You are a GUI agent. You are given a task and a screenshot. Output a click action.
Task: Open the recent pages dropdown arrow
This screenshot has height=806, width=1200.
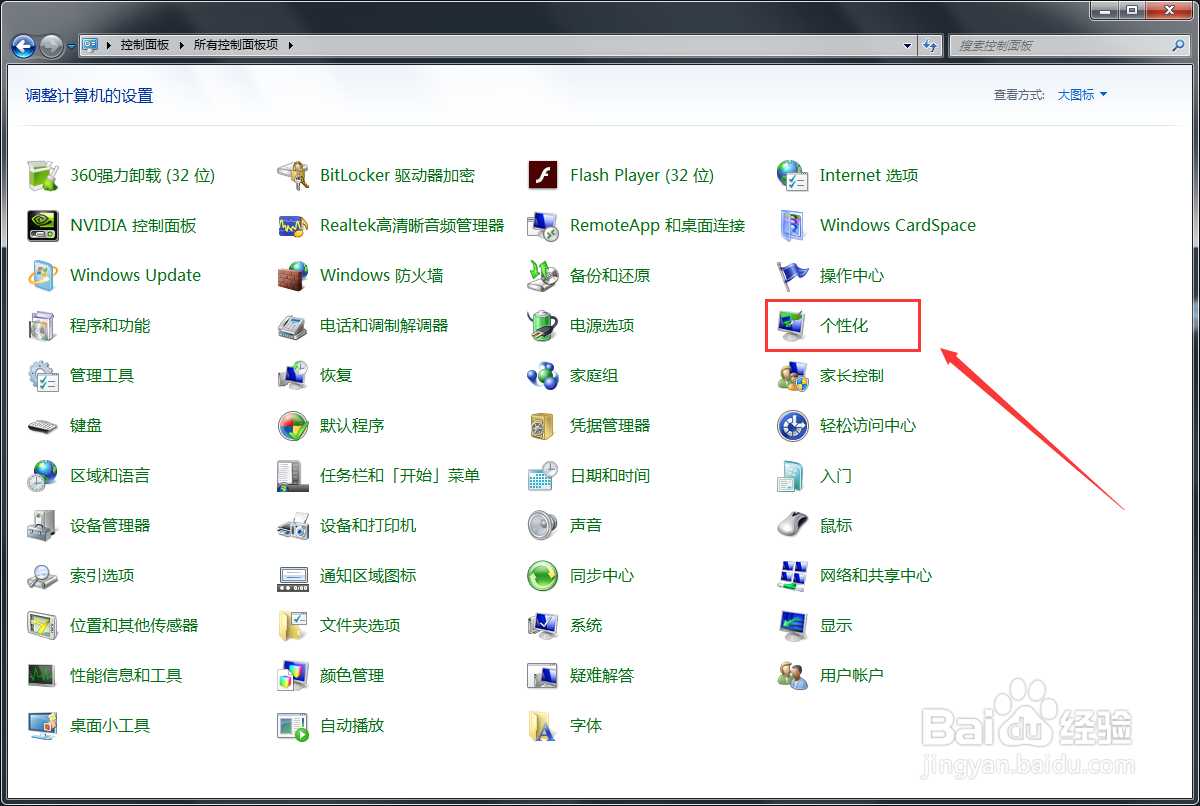coord(70,46)
